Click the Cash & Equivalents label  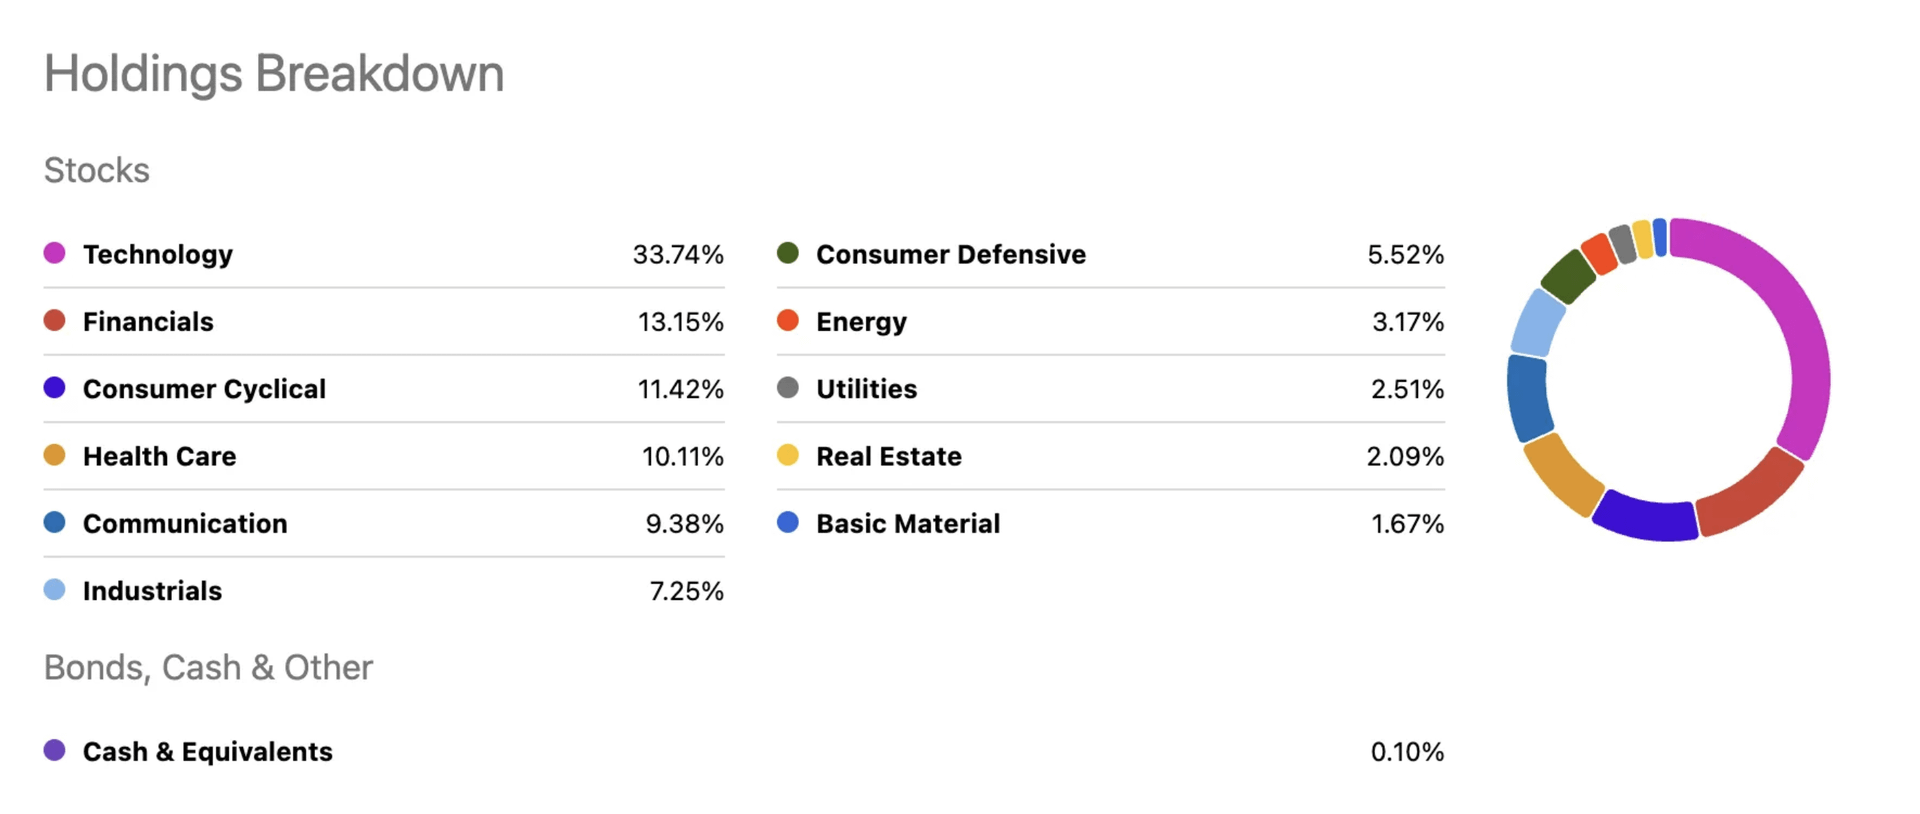tap(208, 751)
